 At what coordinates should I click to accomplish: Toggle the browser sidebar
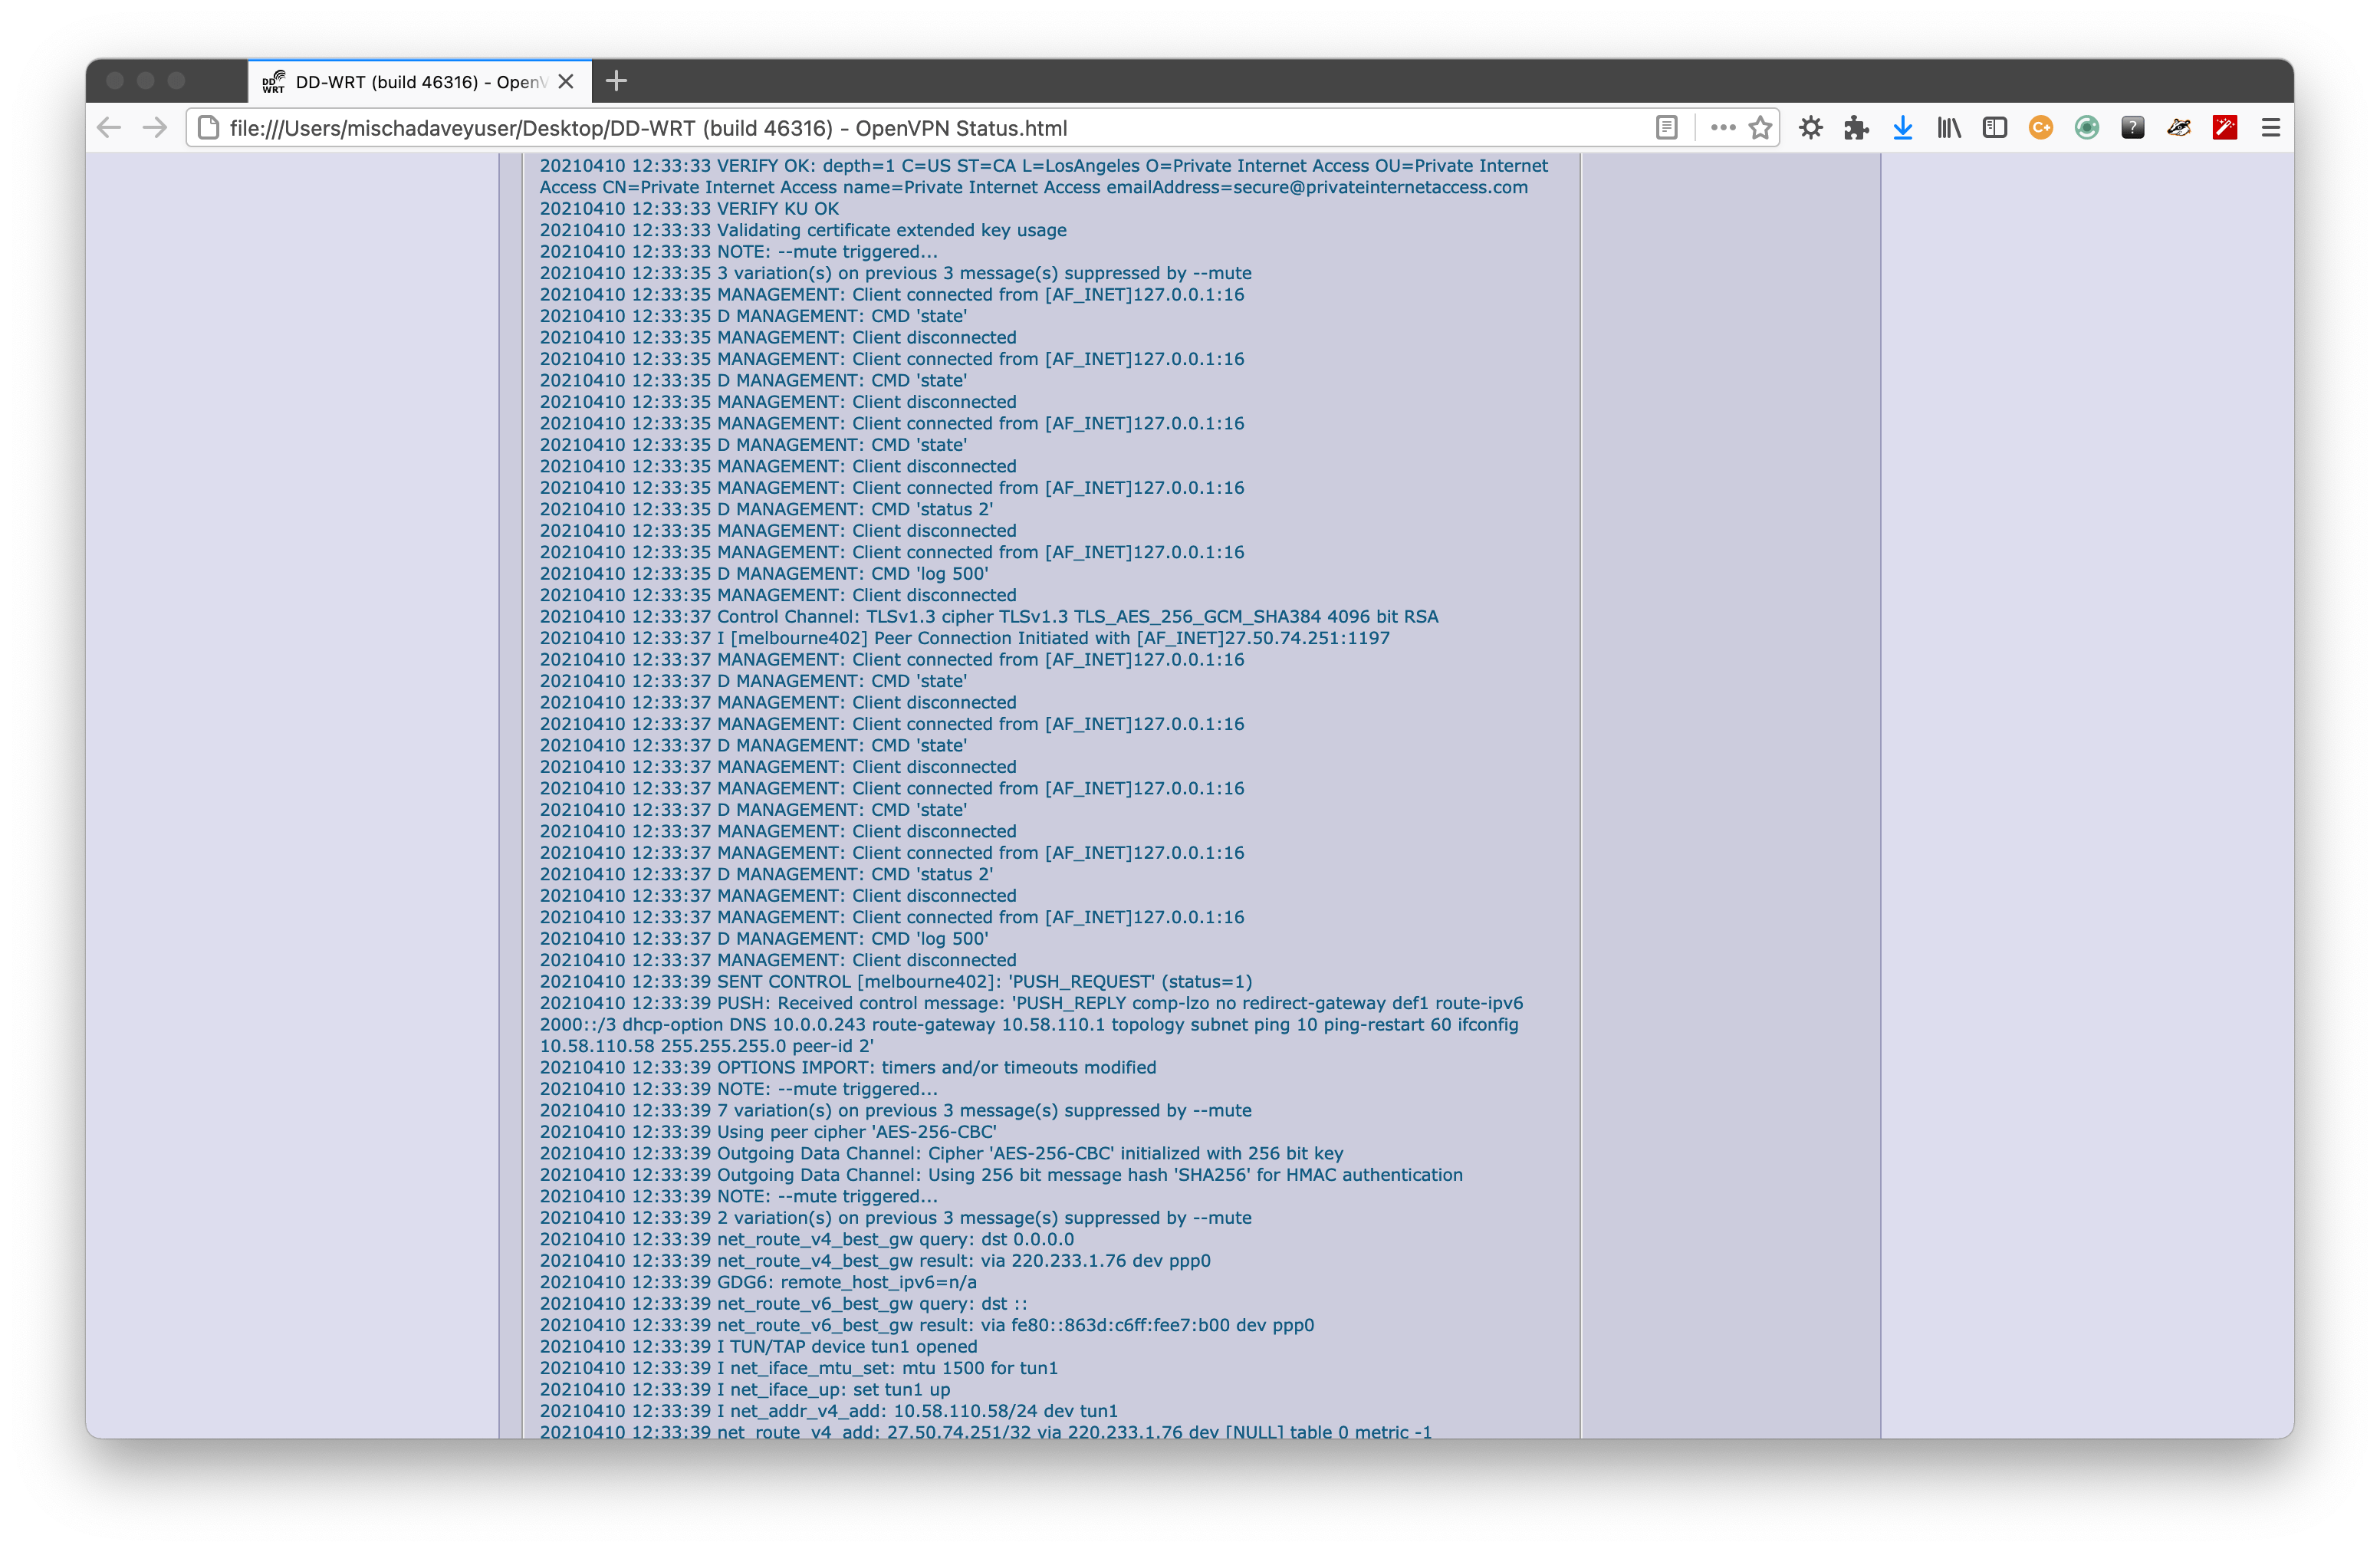coord(1995,128)
